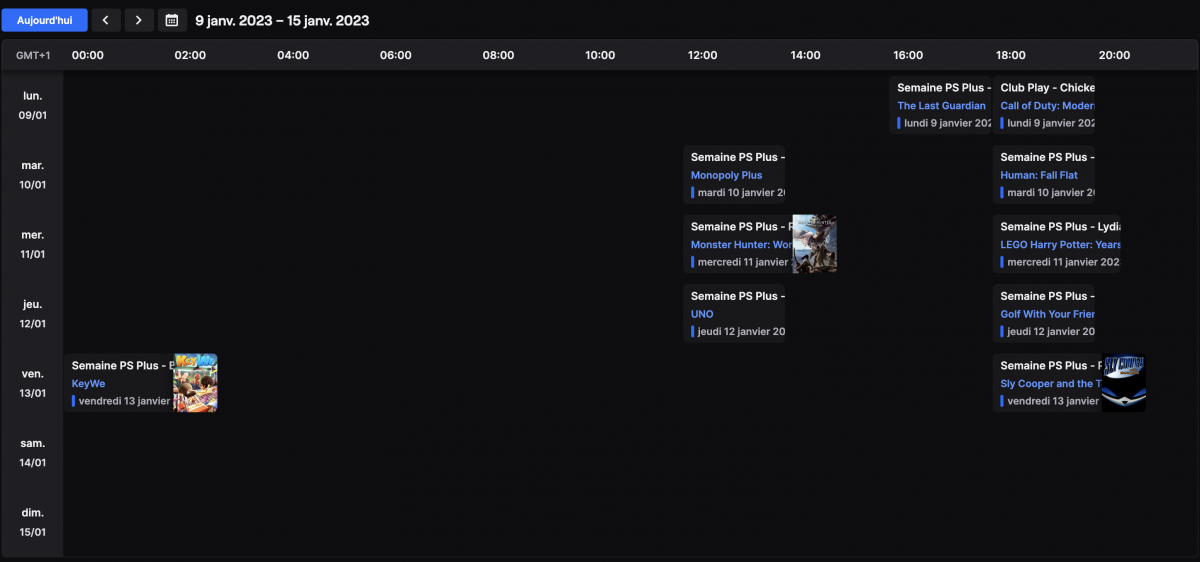The height and width of the screenshot is (562, 1200).
Task: Click the Aujourd'hui button
Action: point(44,20)
